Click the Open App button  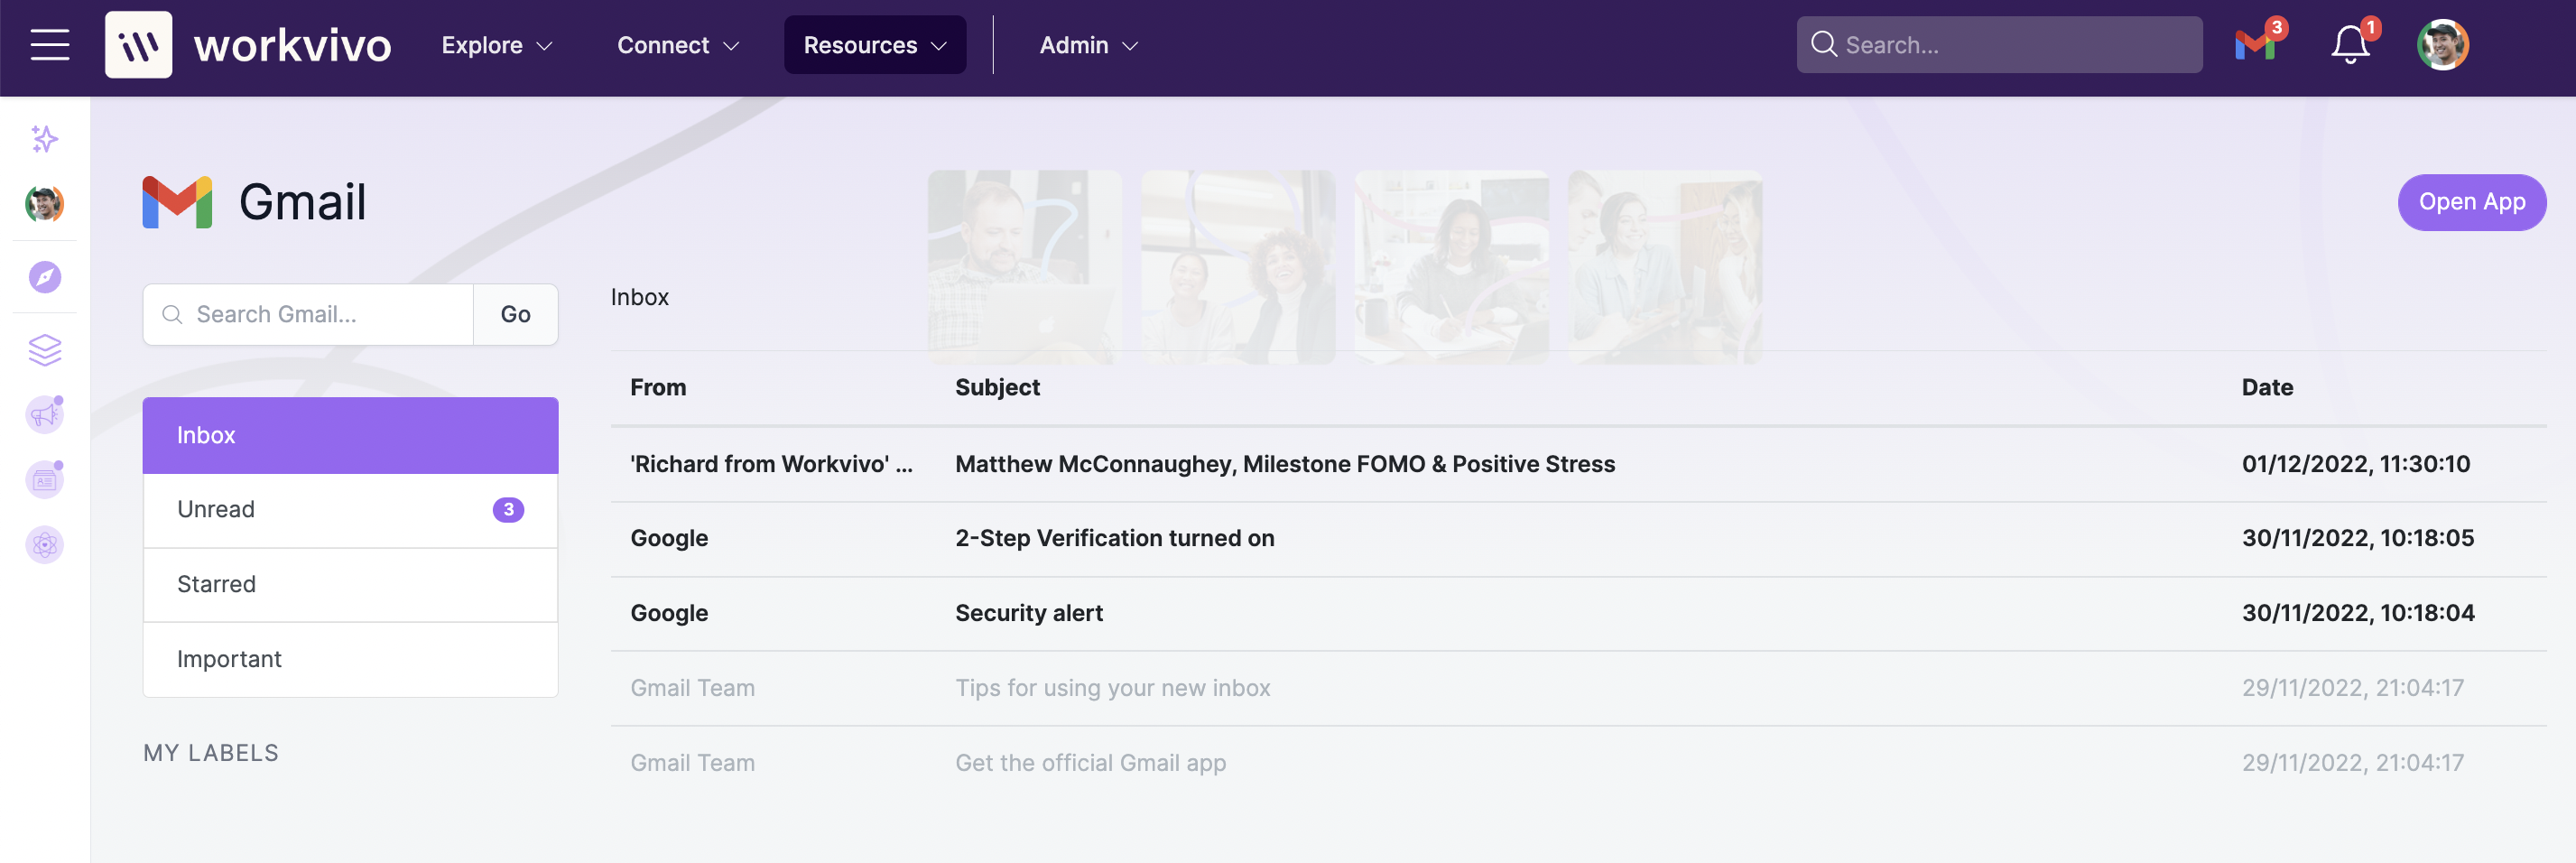(x=2471, y=202)
